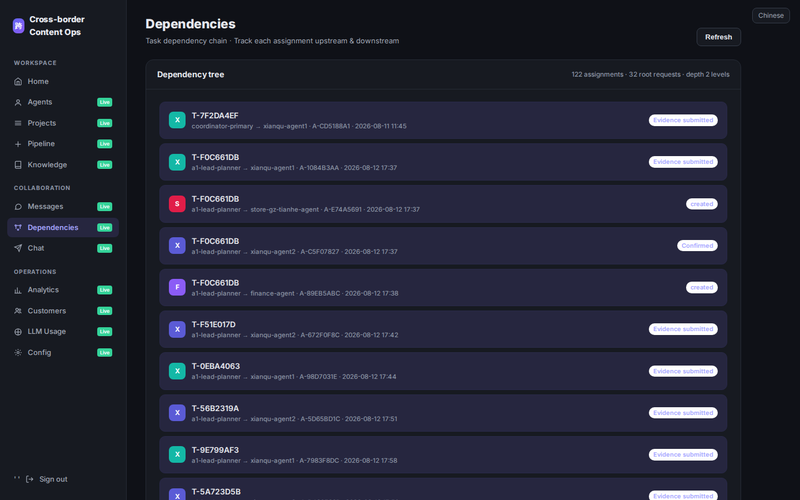Image resolution: width=800 pixels, height=500 pixels.
Task: Click the Live badge beside LLM Usage
Action: pos(105,332)
